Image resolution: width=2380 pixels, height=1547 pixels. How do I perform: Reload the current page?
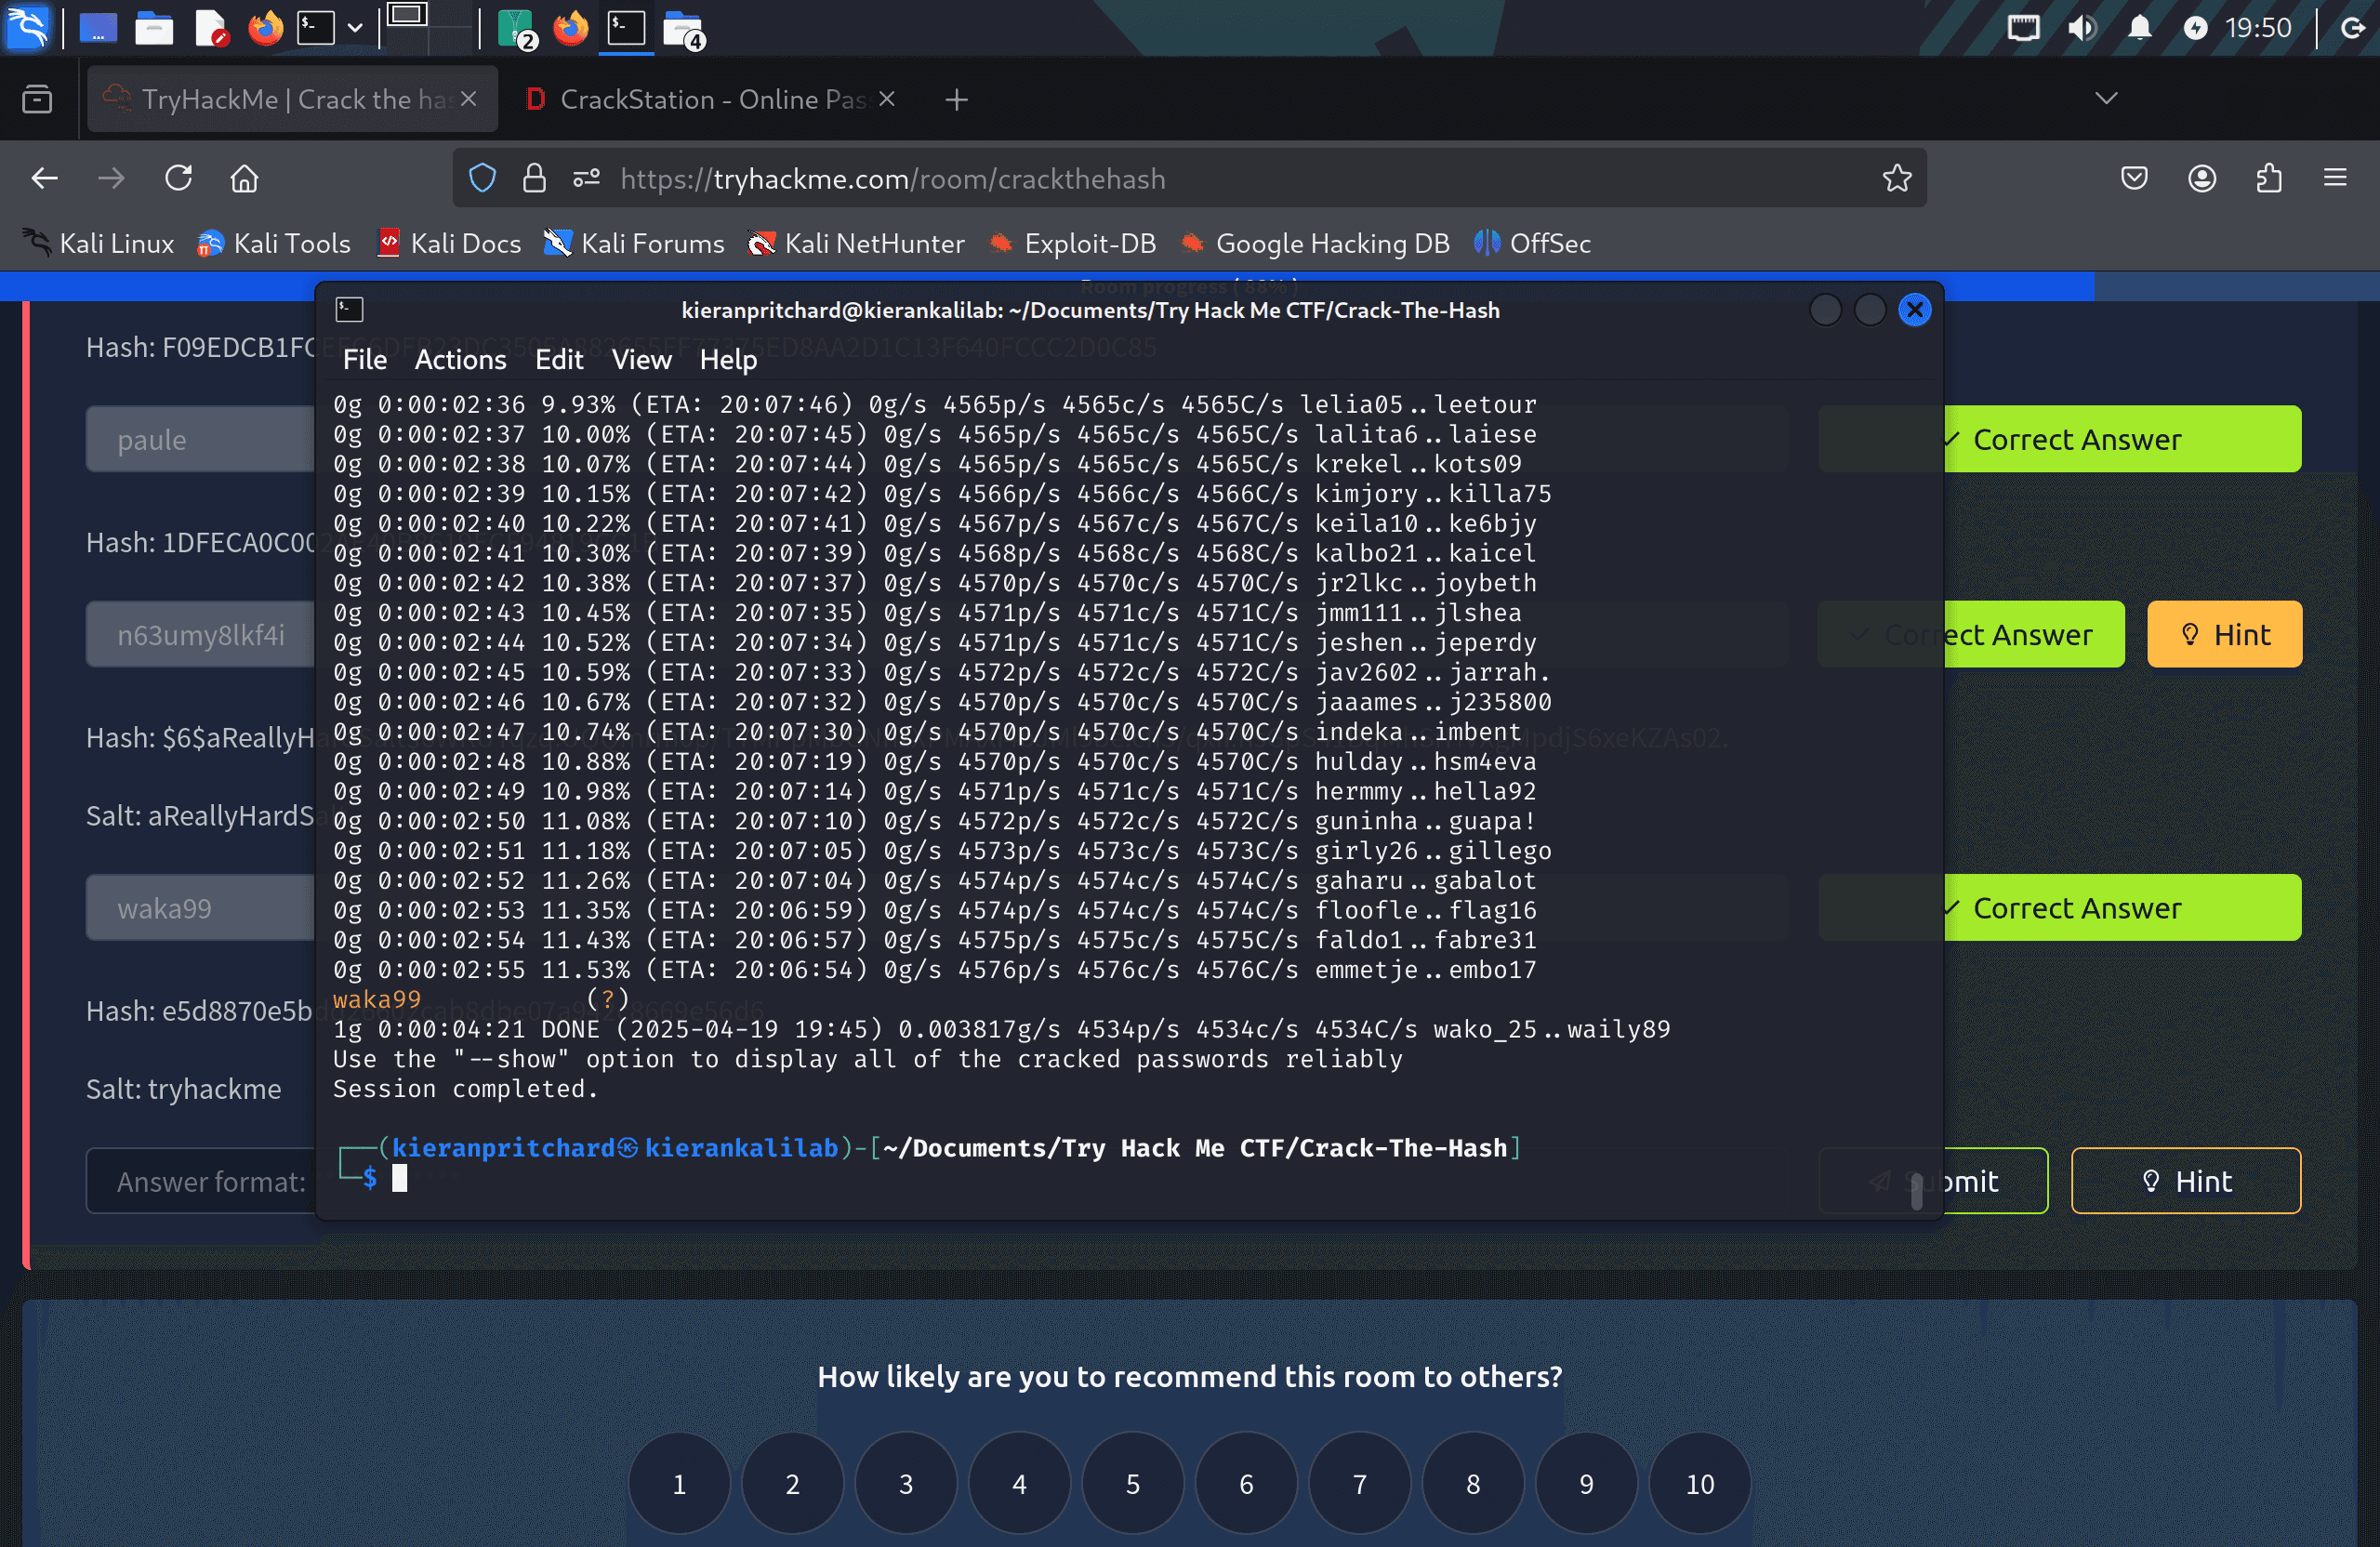coord(179,178)
